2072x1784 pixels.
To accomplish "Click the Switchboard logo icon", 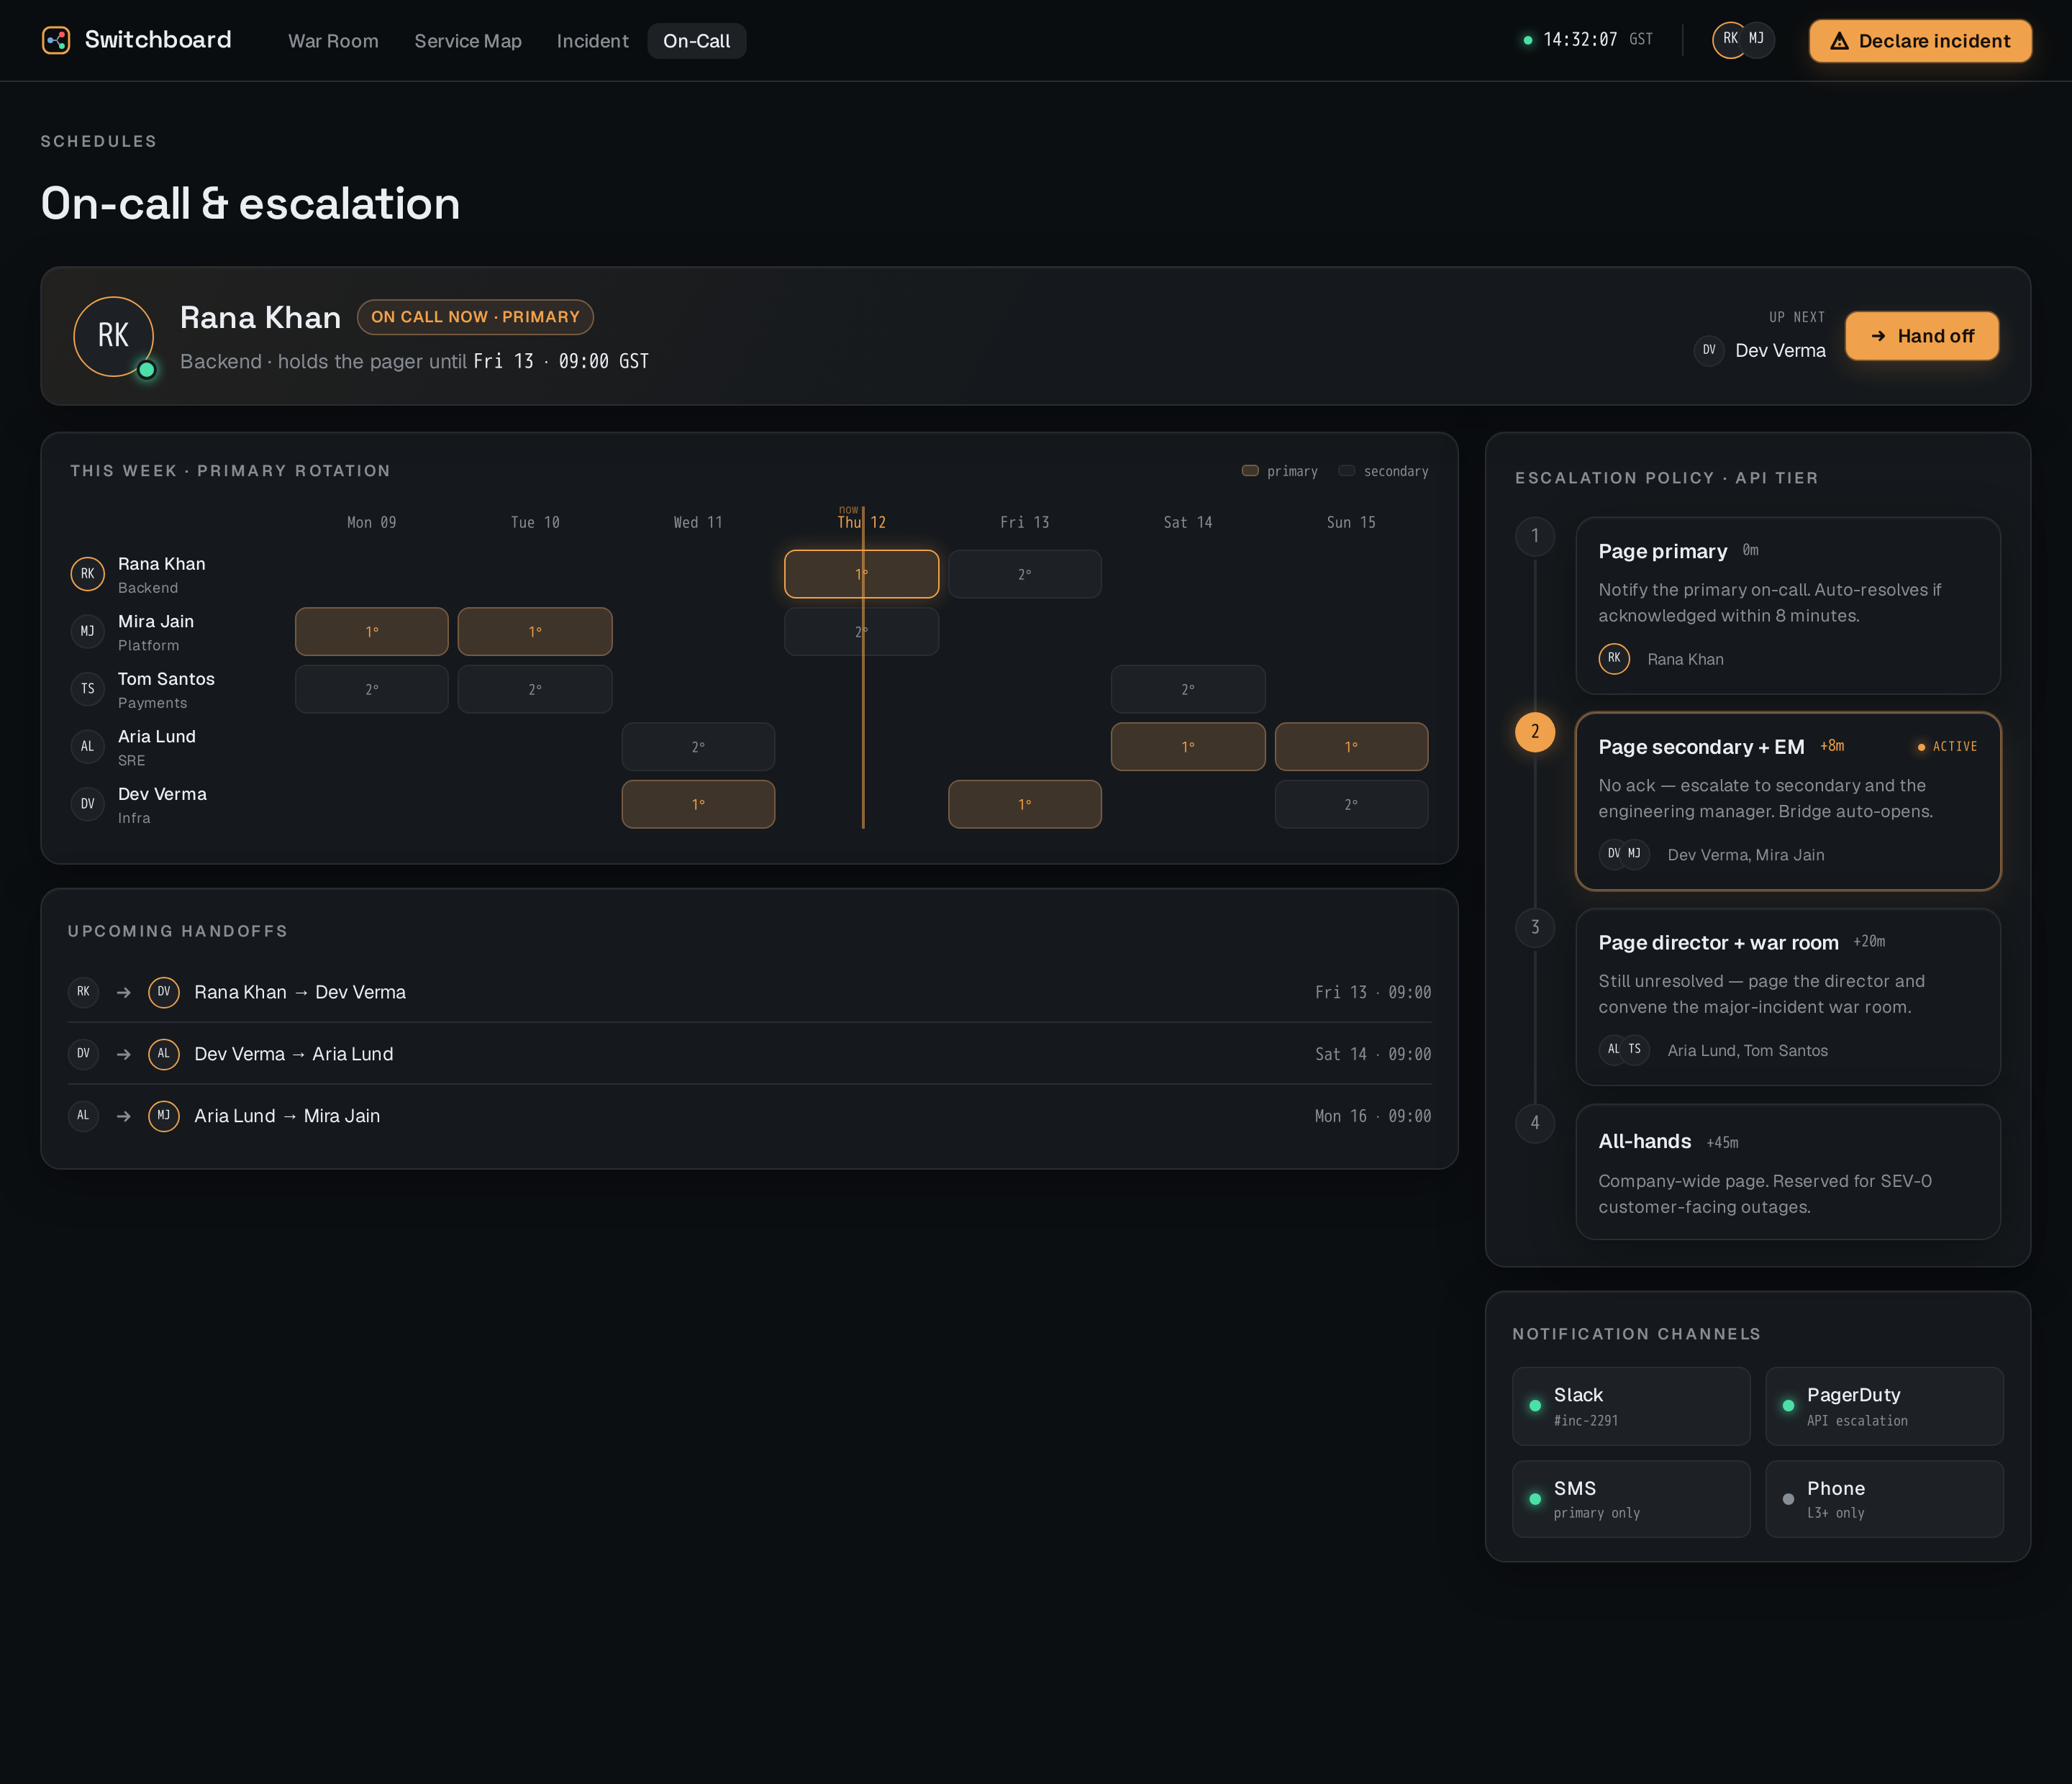I will click(56, 40).
